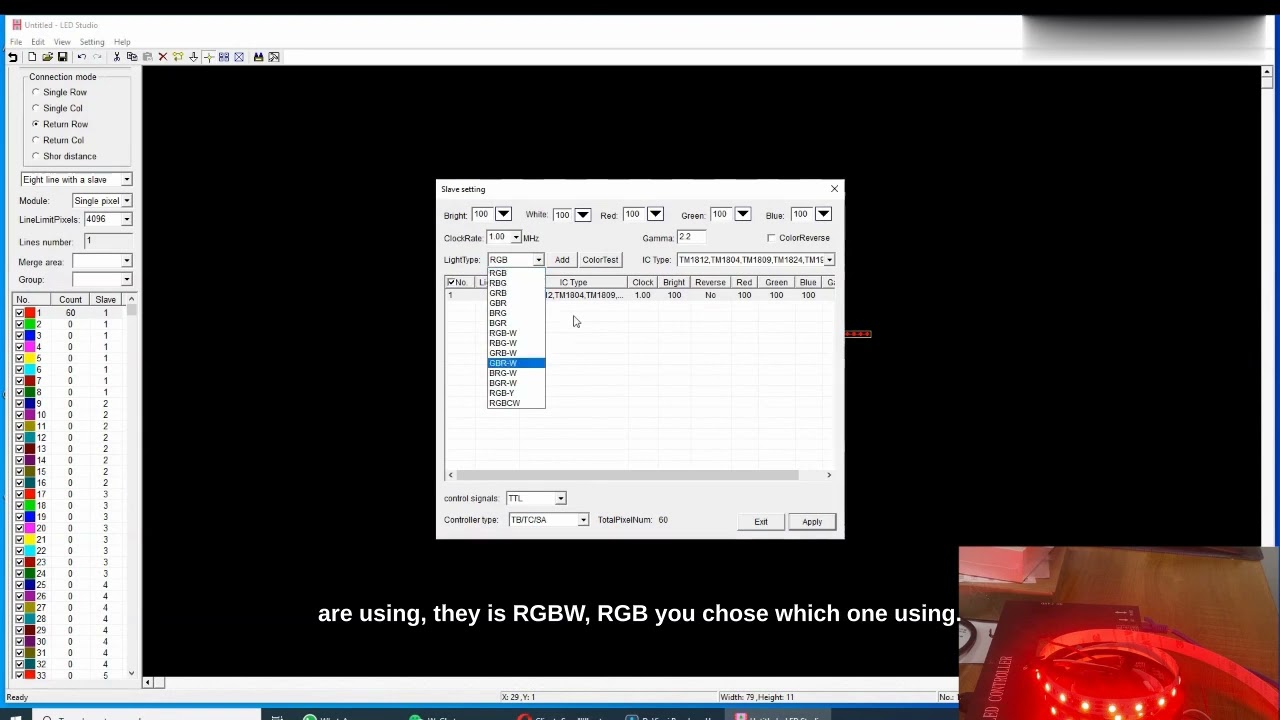The width and height of the screenshot is (1280, 720).
Task: Copy selection using the toolbar icon
Action: (x=132, y=57)
